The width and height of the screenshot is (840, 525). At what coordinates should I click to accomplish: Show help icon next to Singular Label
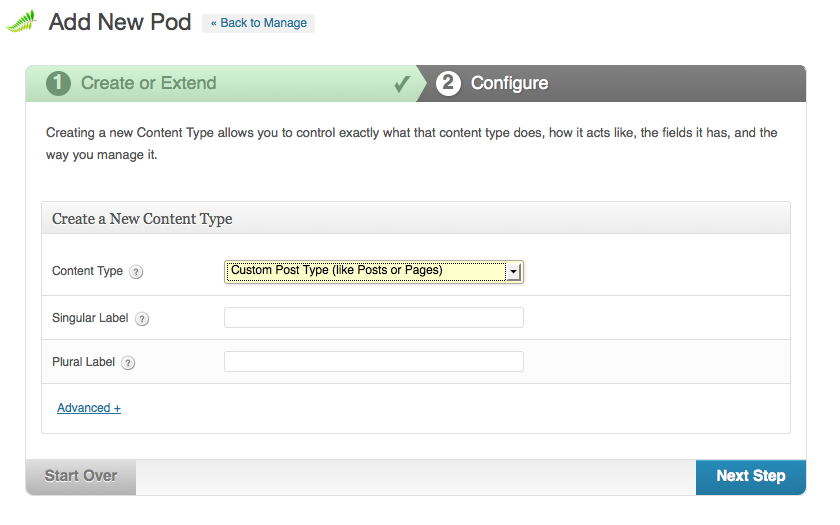coord(142,319)
